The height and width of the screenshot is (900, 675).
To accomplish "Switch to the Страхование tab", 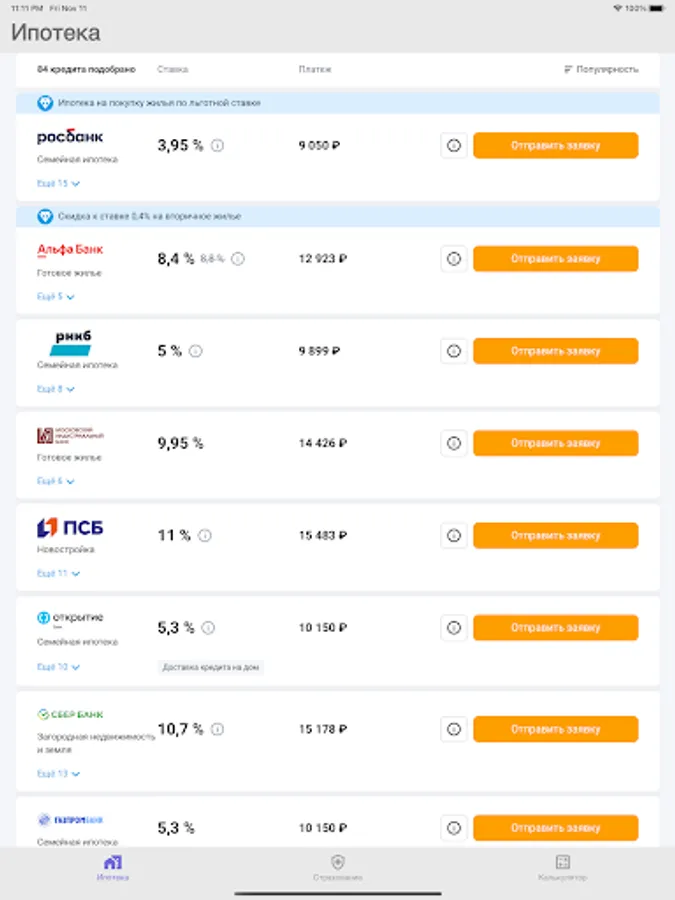I will [337, 867].
